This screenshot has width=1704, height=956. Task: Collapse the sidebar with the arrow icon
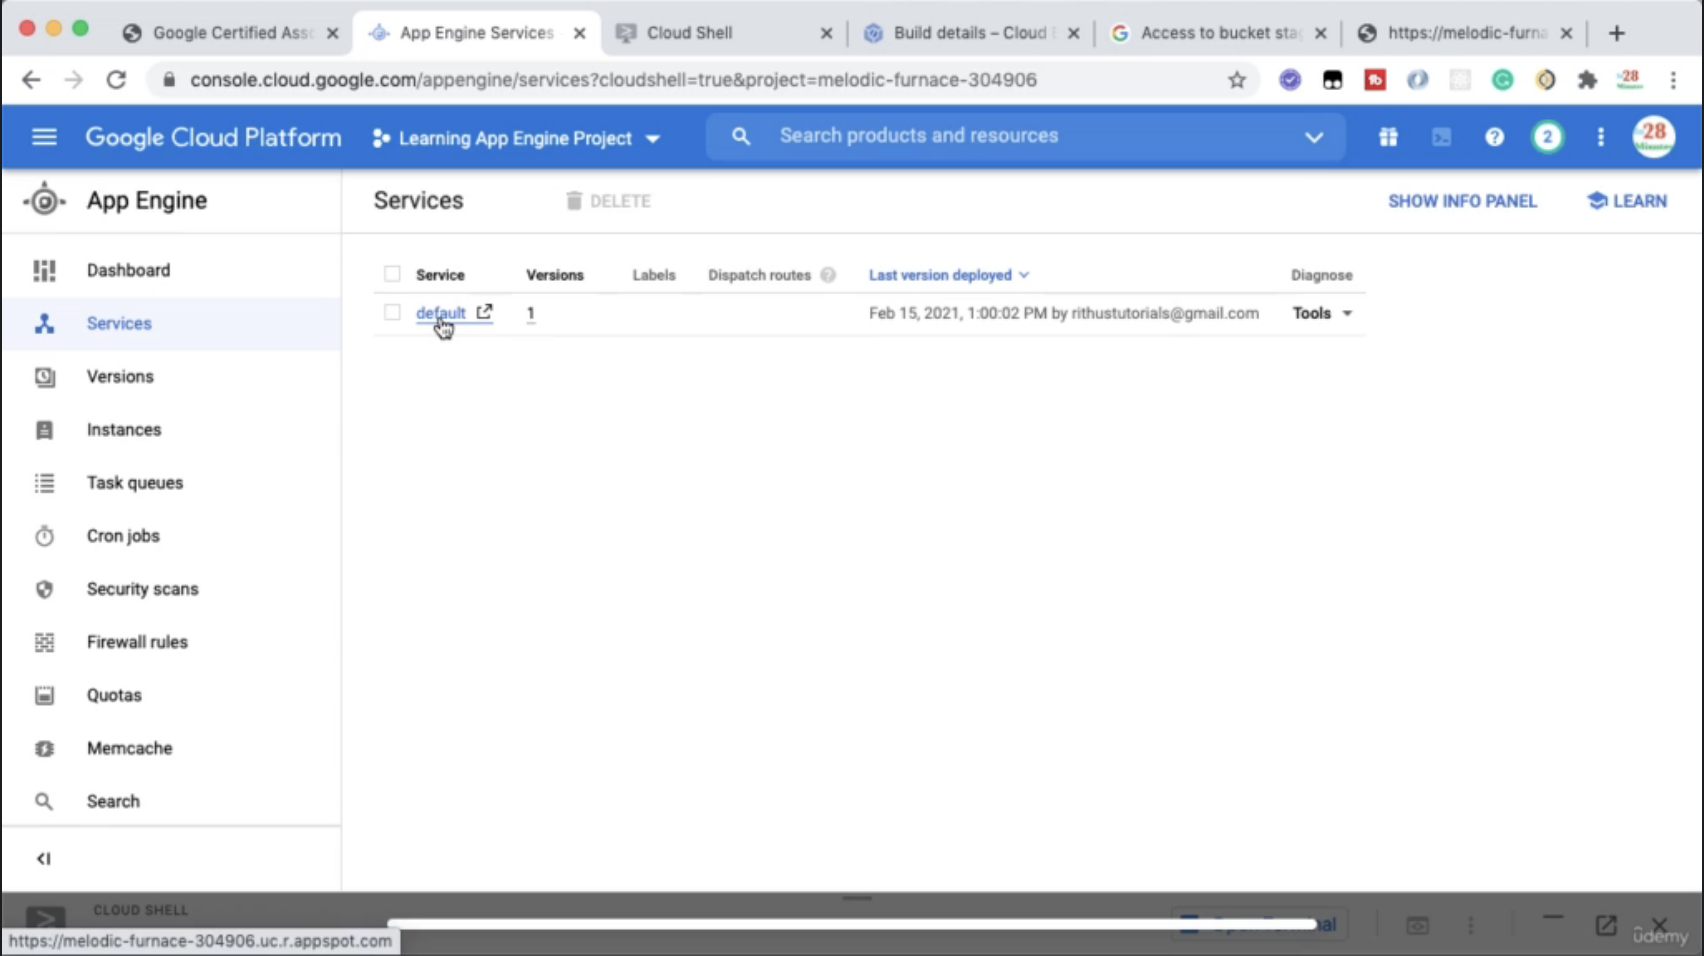click(43, 858)
